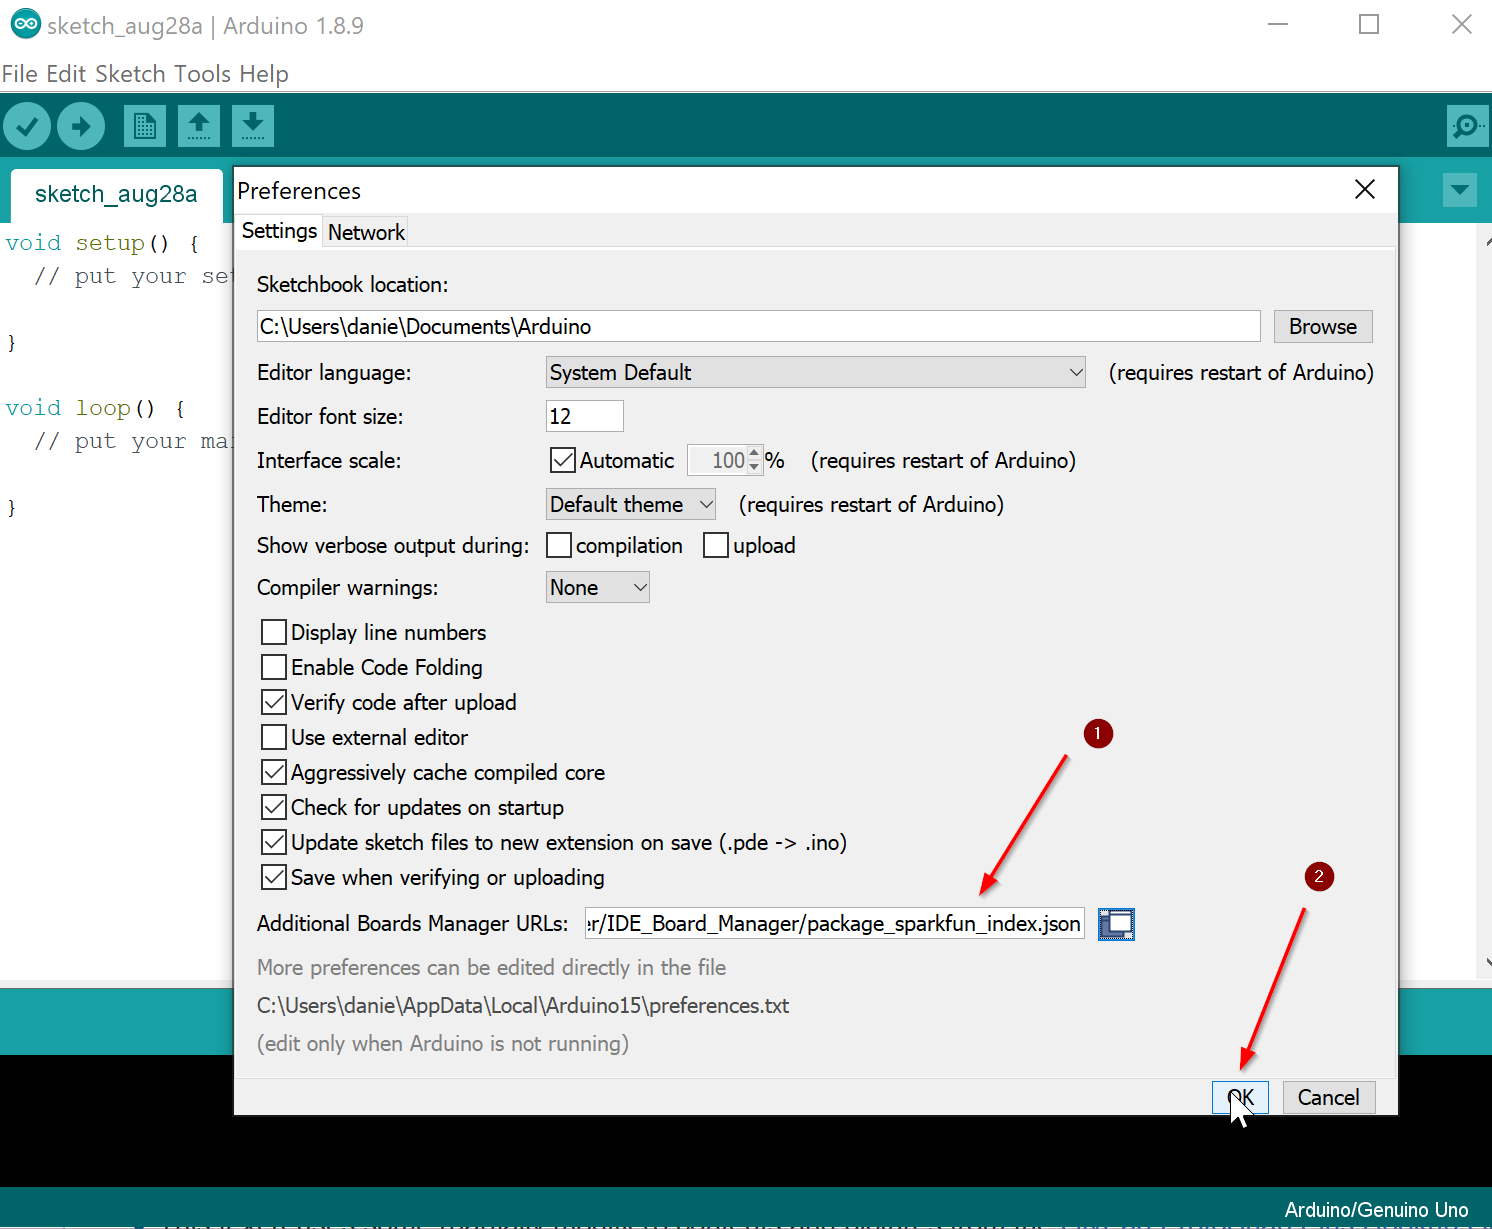Open the Help menu

(x=264, y=74)
